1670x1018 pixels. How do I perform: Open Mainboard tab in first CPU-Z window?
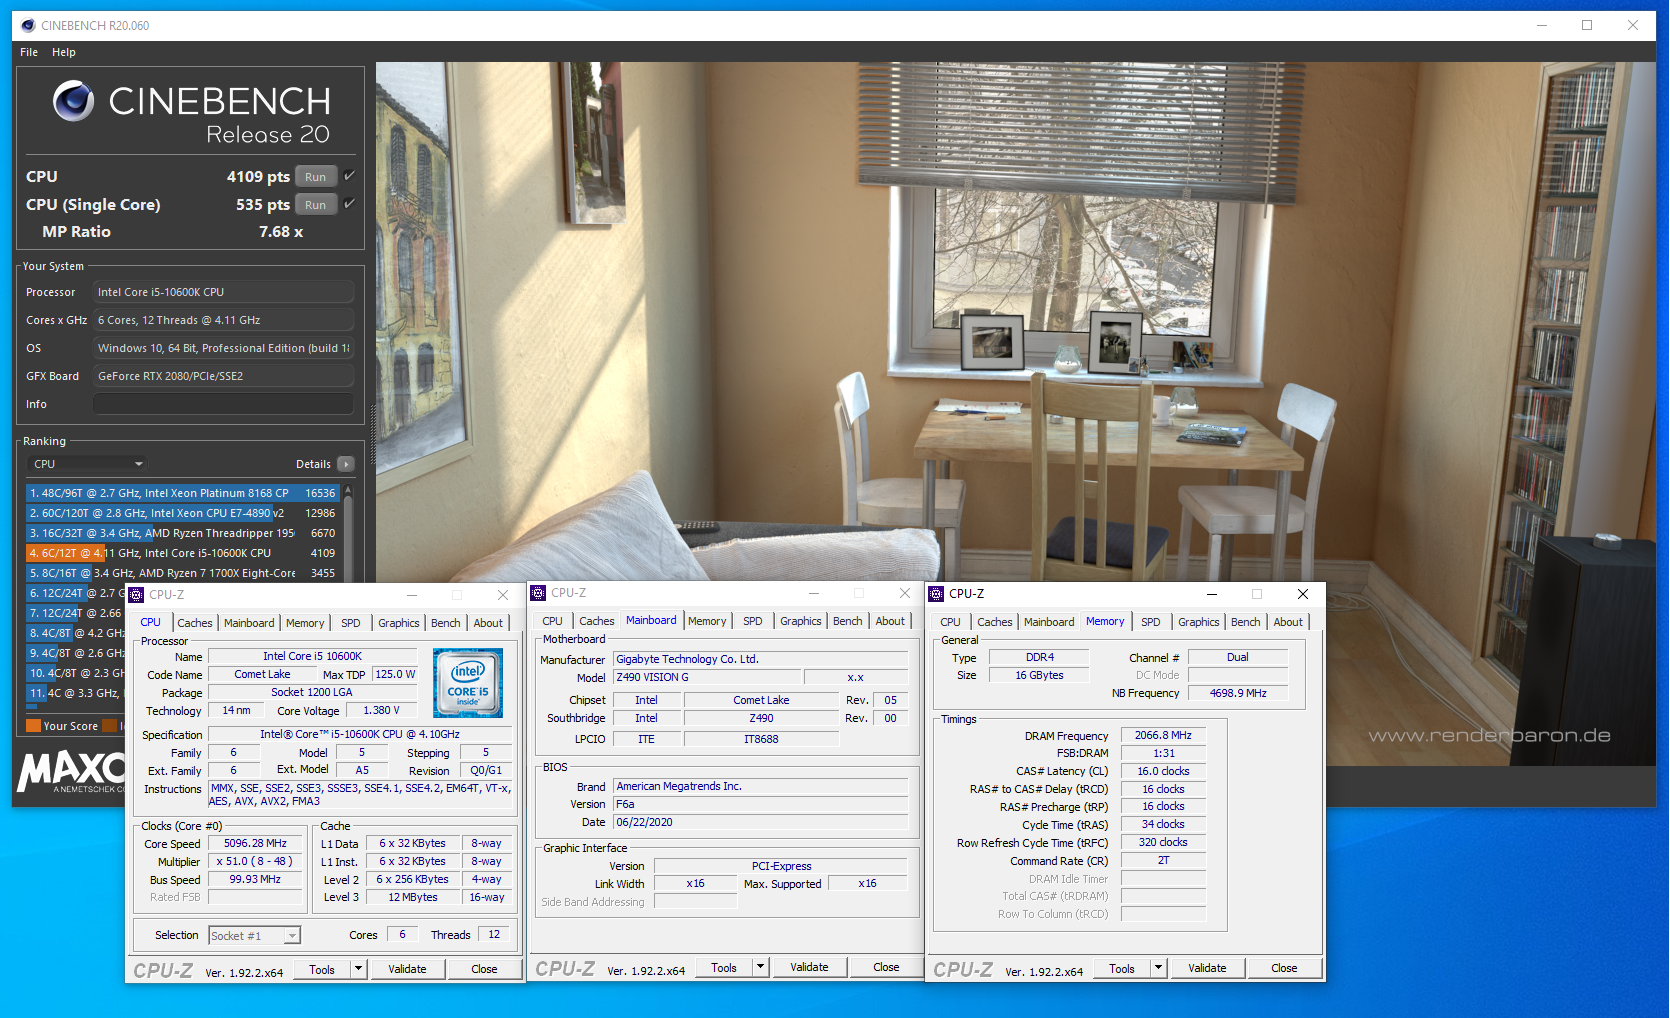coord(249,623)
